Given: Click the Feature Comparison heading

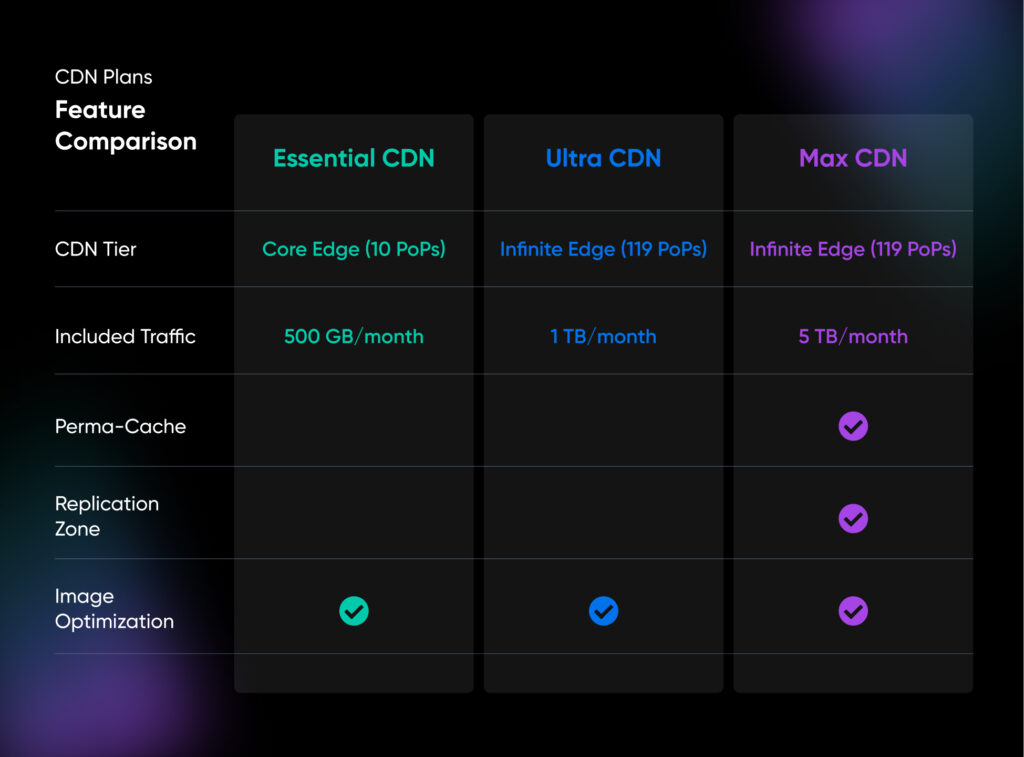Looking at the screenshot, I should pyautogui.click(x=125, y=126).
